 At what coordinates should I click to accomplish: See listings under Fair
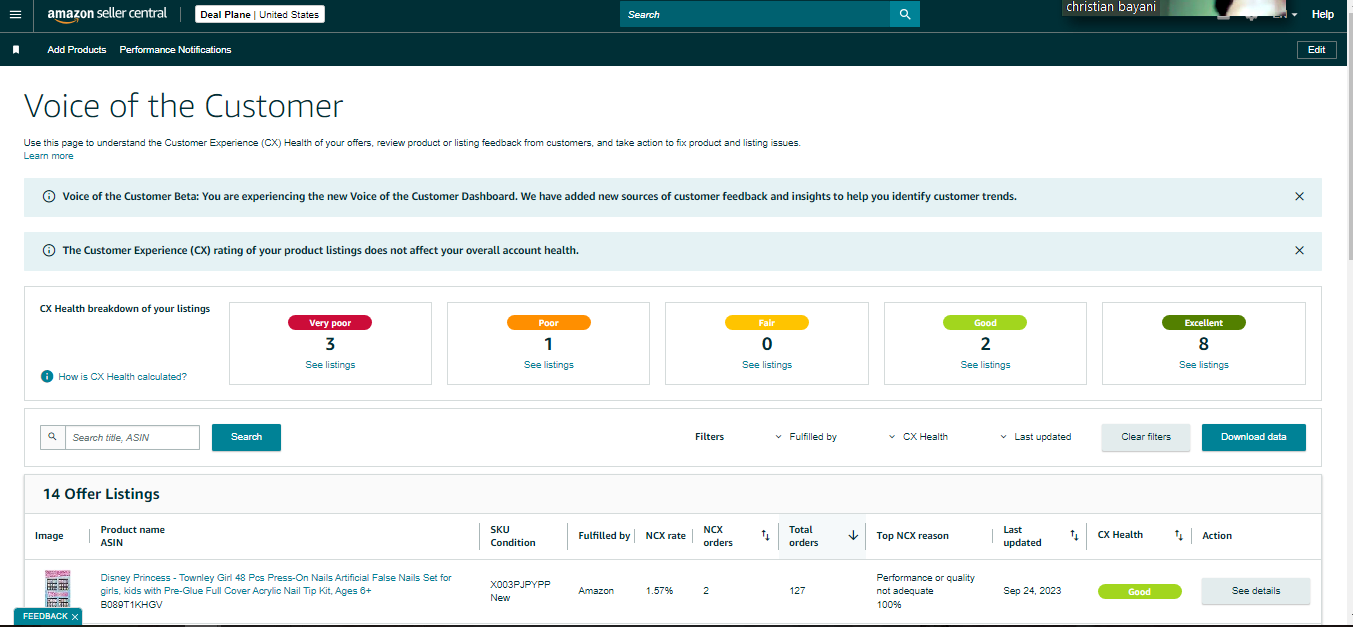(x=767, y=365)
